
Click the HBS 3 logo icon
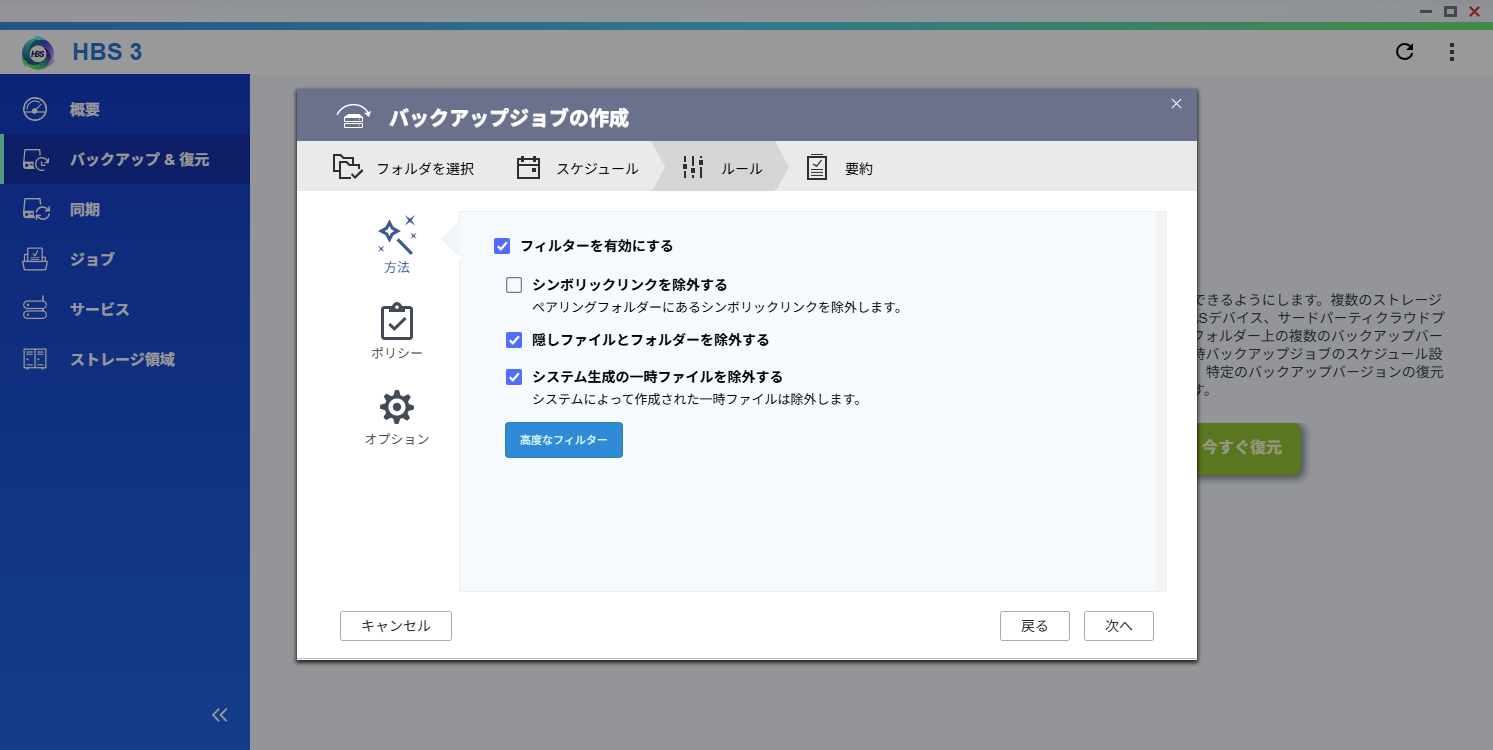pyautogui.click(x=38, y=53)
